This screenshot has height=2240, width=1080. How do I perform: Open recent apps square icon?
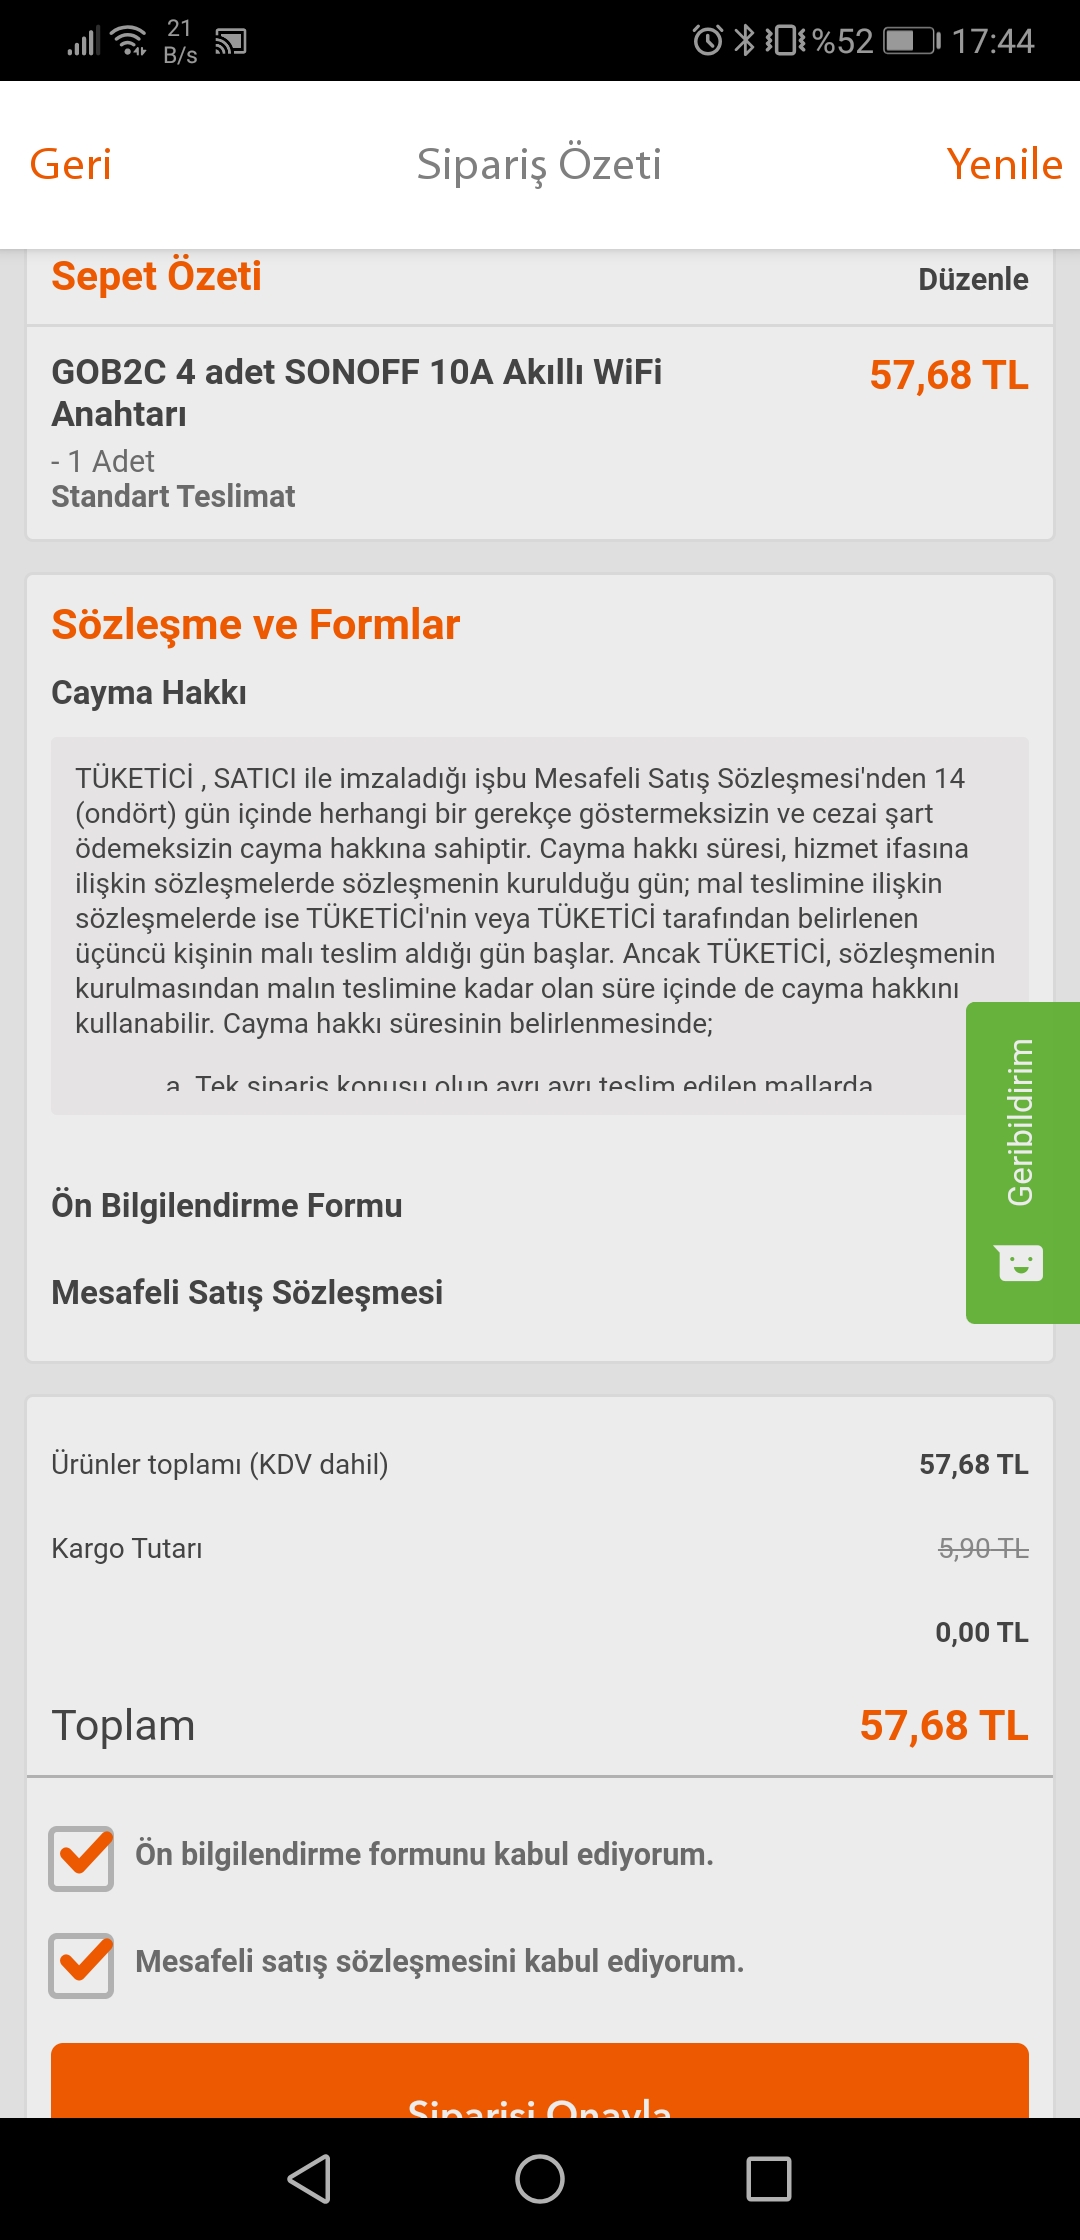click(x=769, y=2179)
